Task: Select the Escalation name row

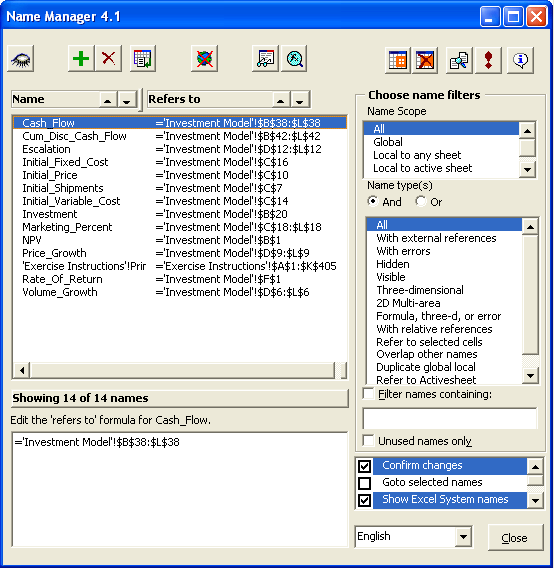Action: pyautogui.click(x=180, y=149)
